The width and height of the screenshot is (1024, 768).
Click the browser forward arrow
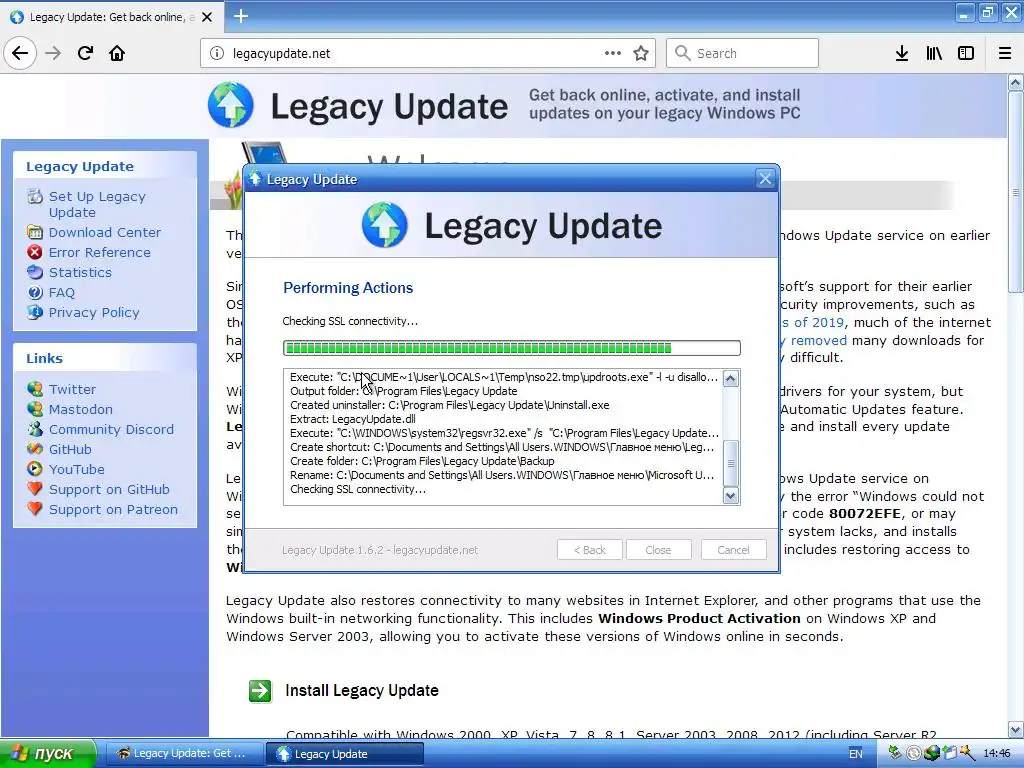pyautogui.click(x=54, y=53)
